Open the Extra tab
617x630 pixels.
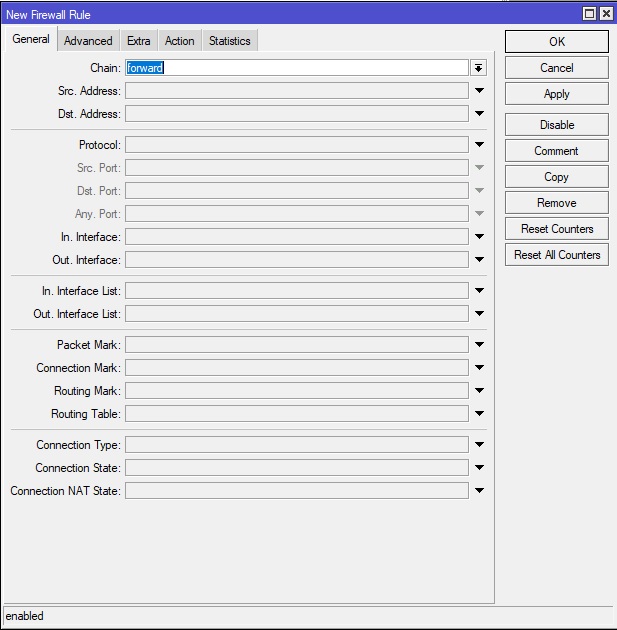coord(138,41)
